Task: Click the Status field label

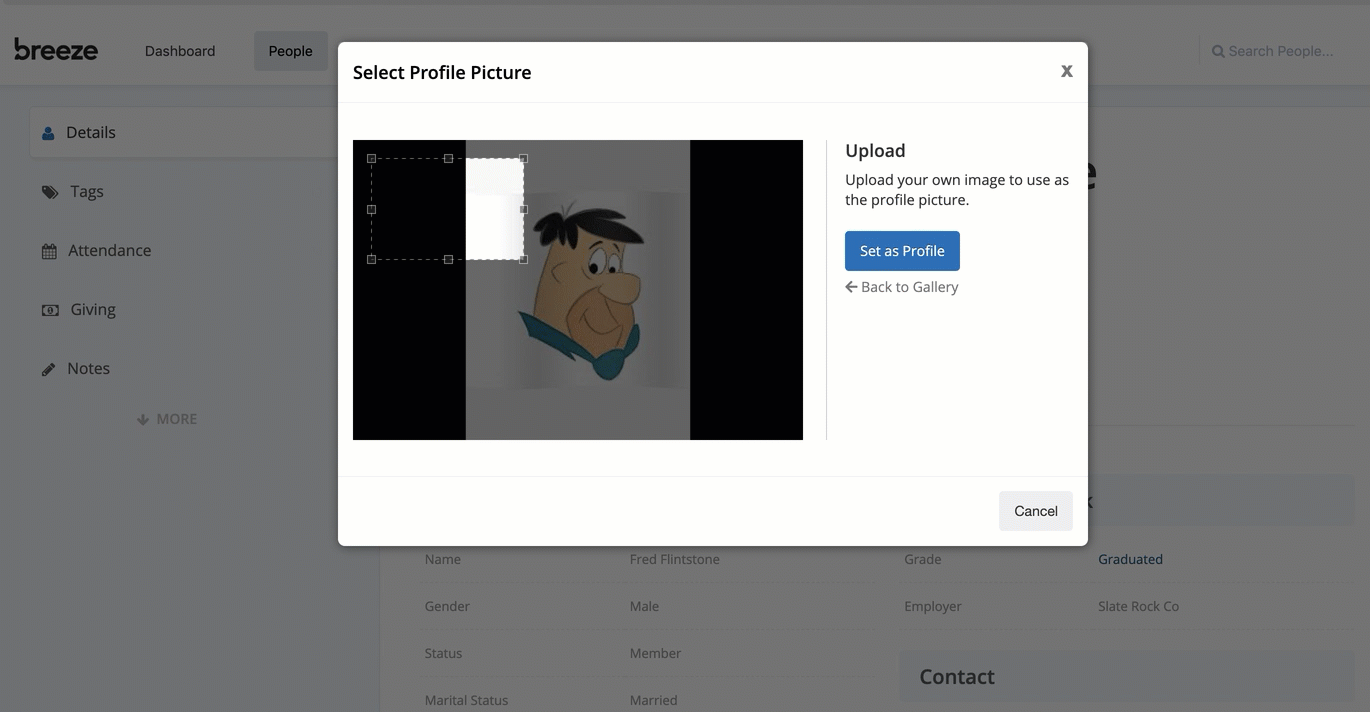Action: (x=443, y=653)
